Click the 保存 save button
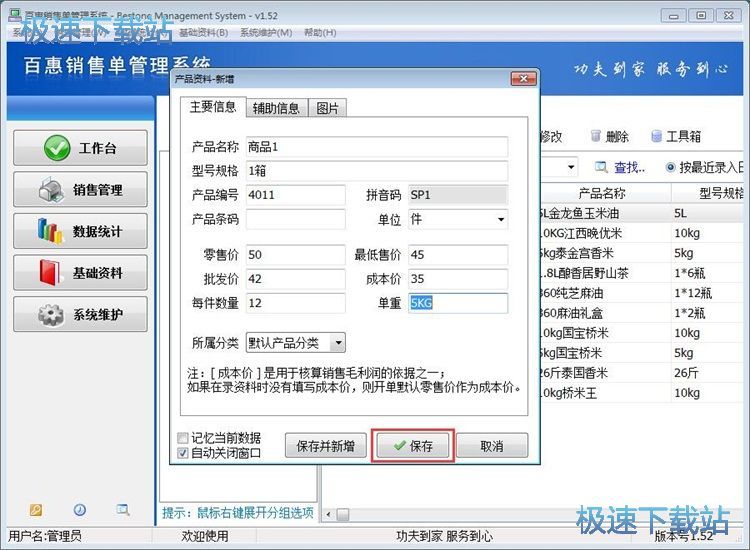Viewport: 750px width, 550px height. coord(413,446)
